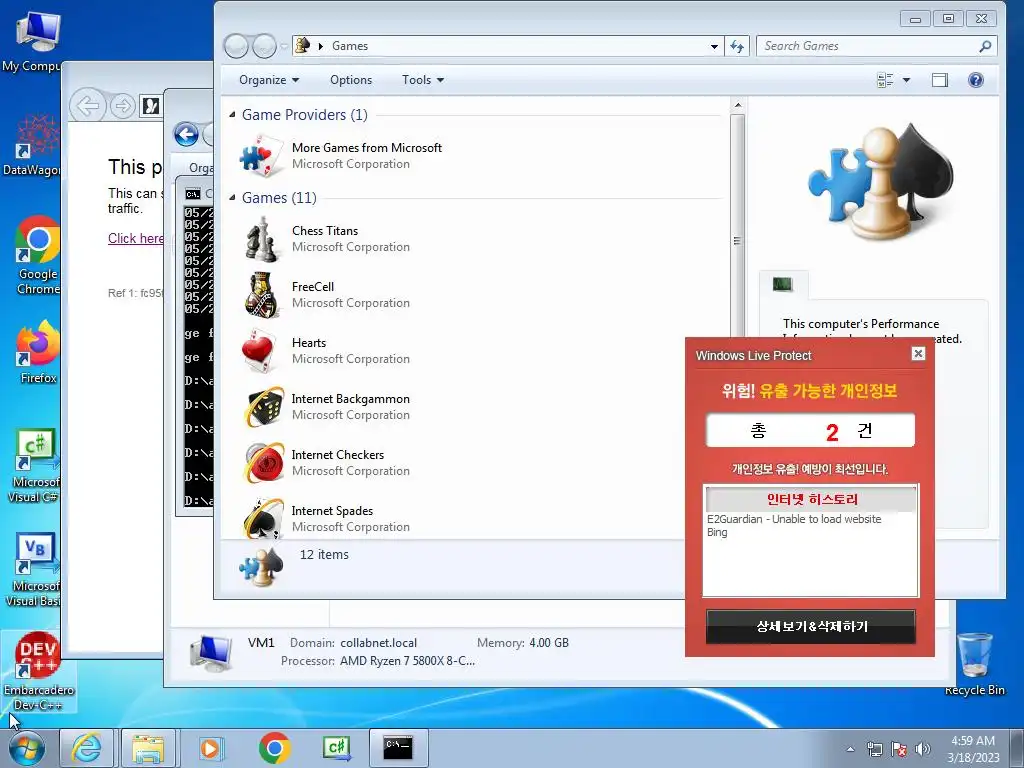Viewport: 1024px width, 768px height.
Task: Toggle the preview pane icon
Action: click(x=940, y=80)
